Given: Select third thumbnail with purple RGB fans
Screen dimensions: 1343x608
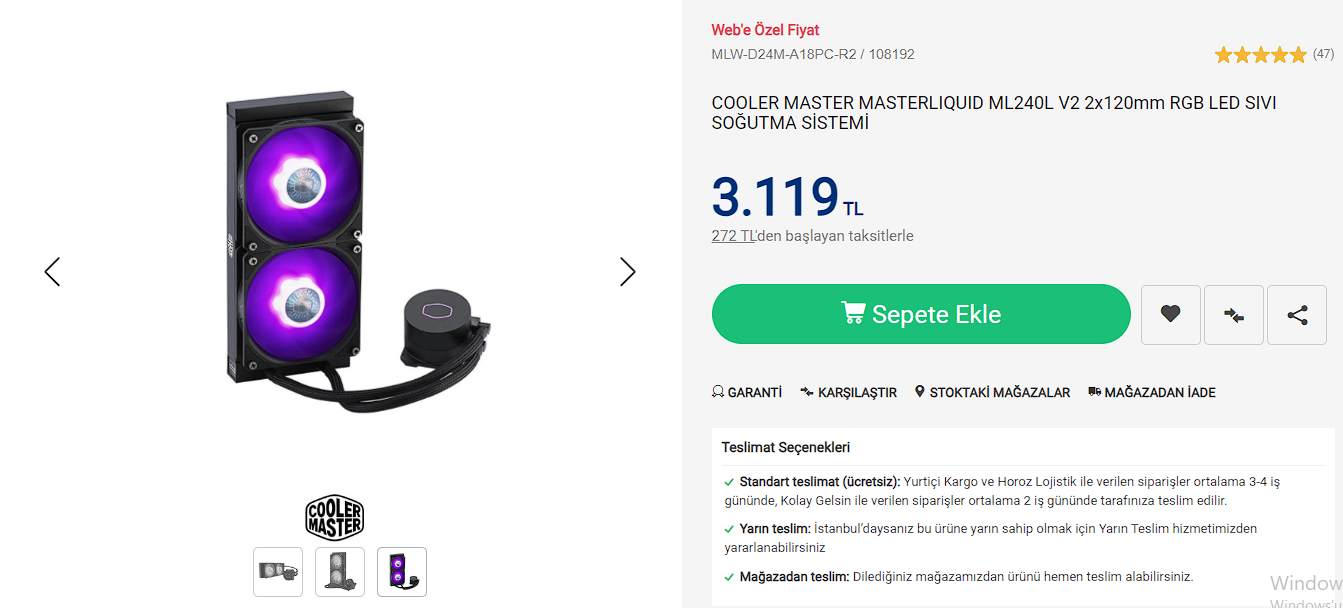Looking at the screenshot, I should tap(402, 572).
